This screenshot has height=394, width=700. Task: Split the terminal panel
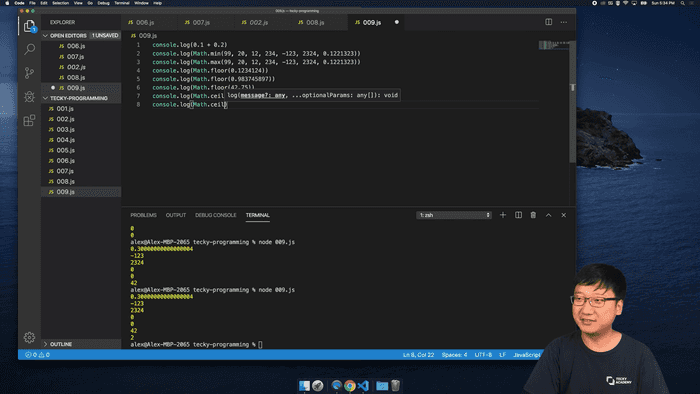pos(518,215)
